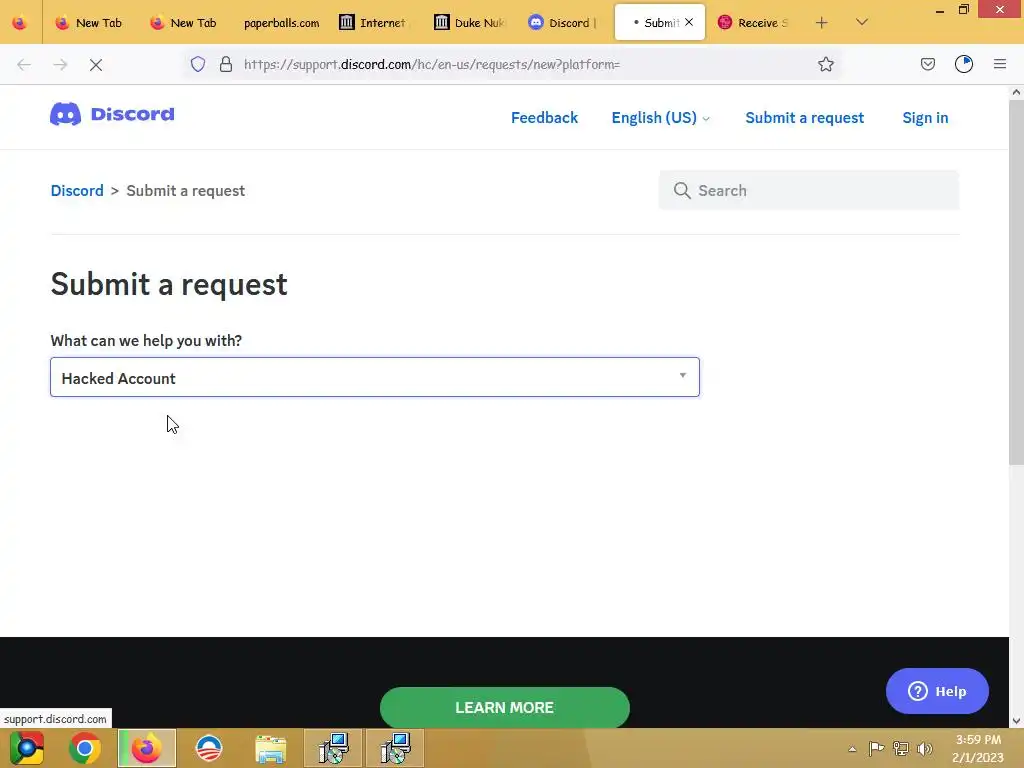This screenshot has width=1024, height=768.
Task: Click the network tray icon
Action: tap(901, 748)
